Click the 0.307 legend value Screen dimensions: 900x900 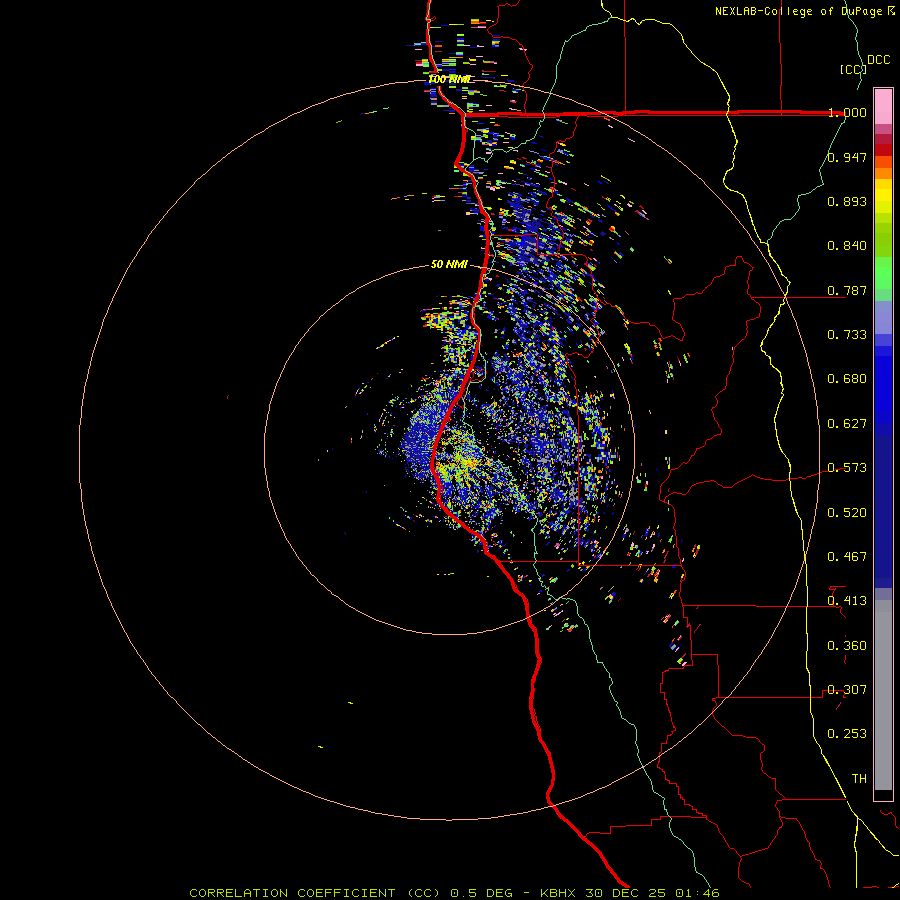[847, 690]
